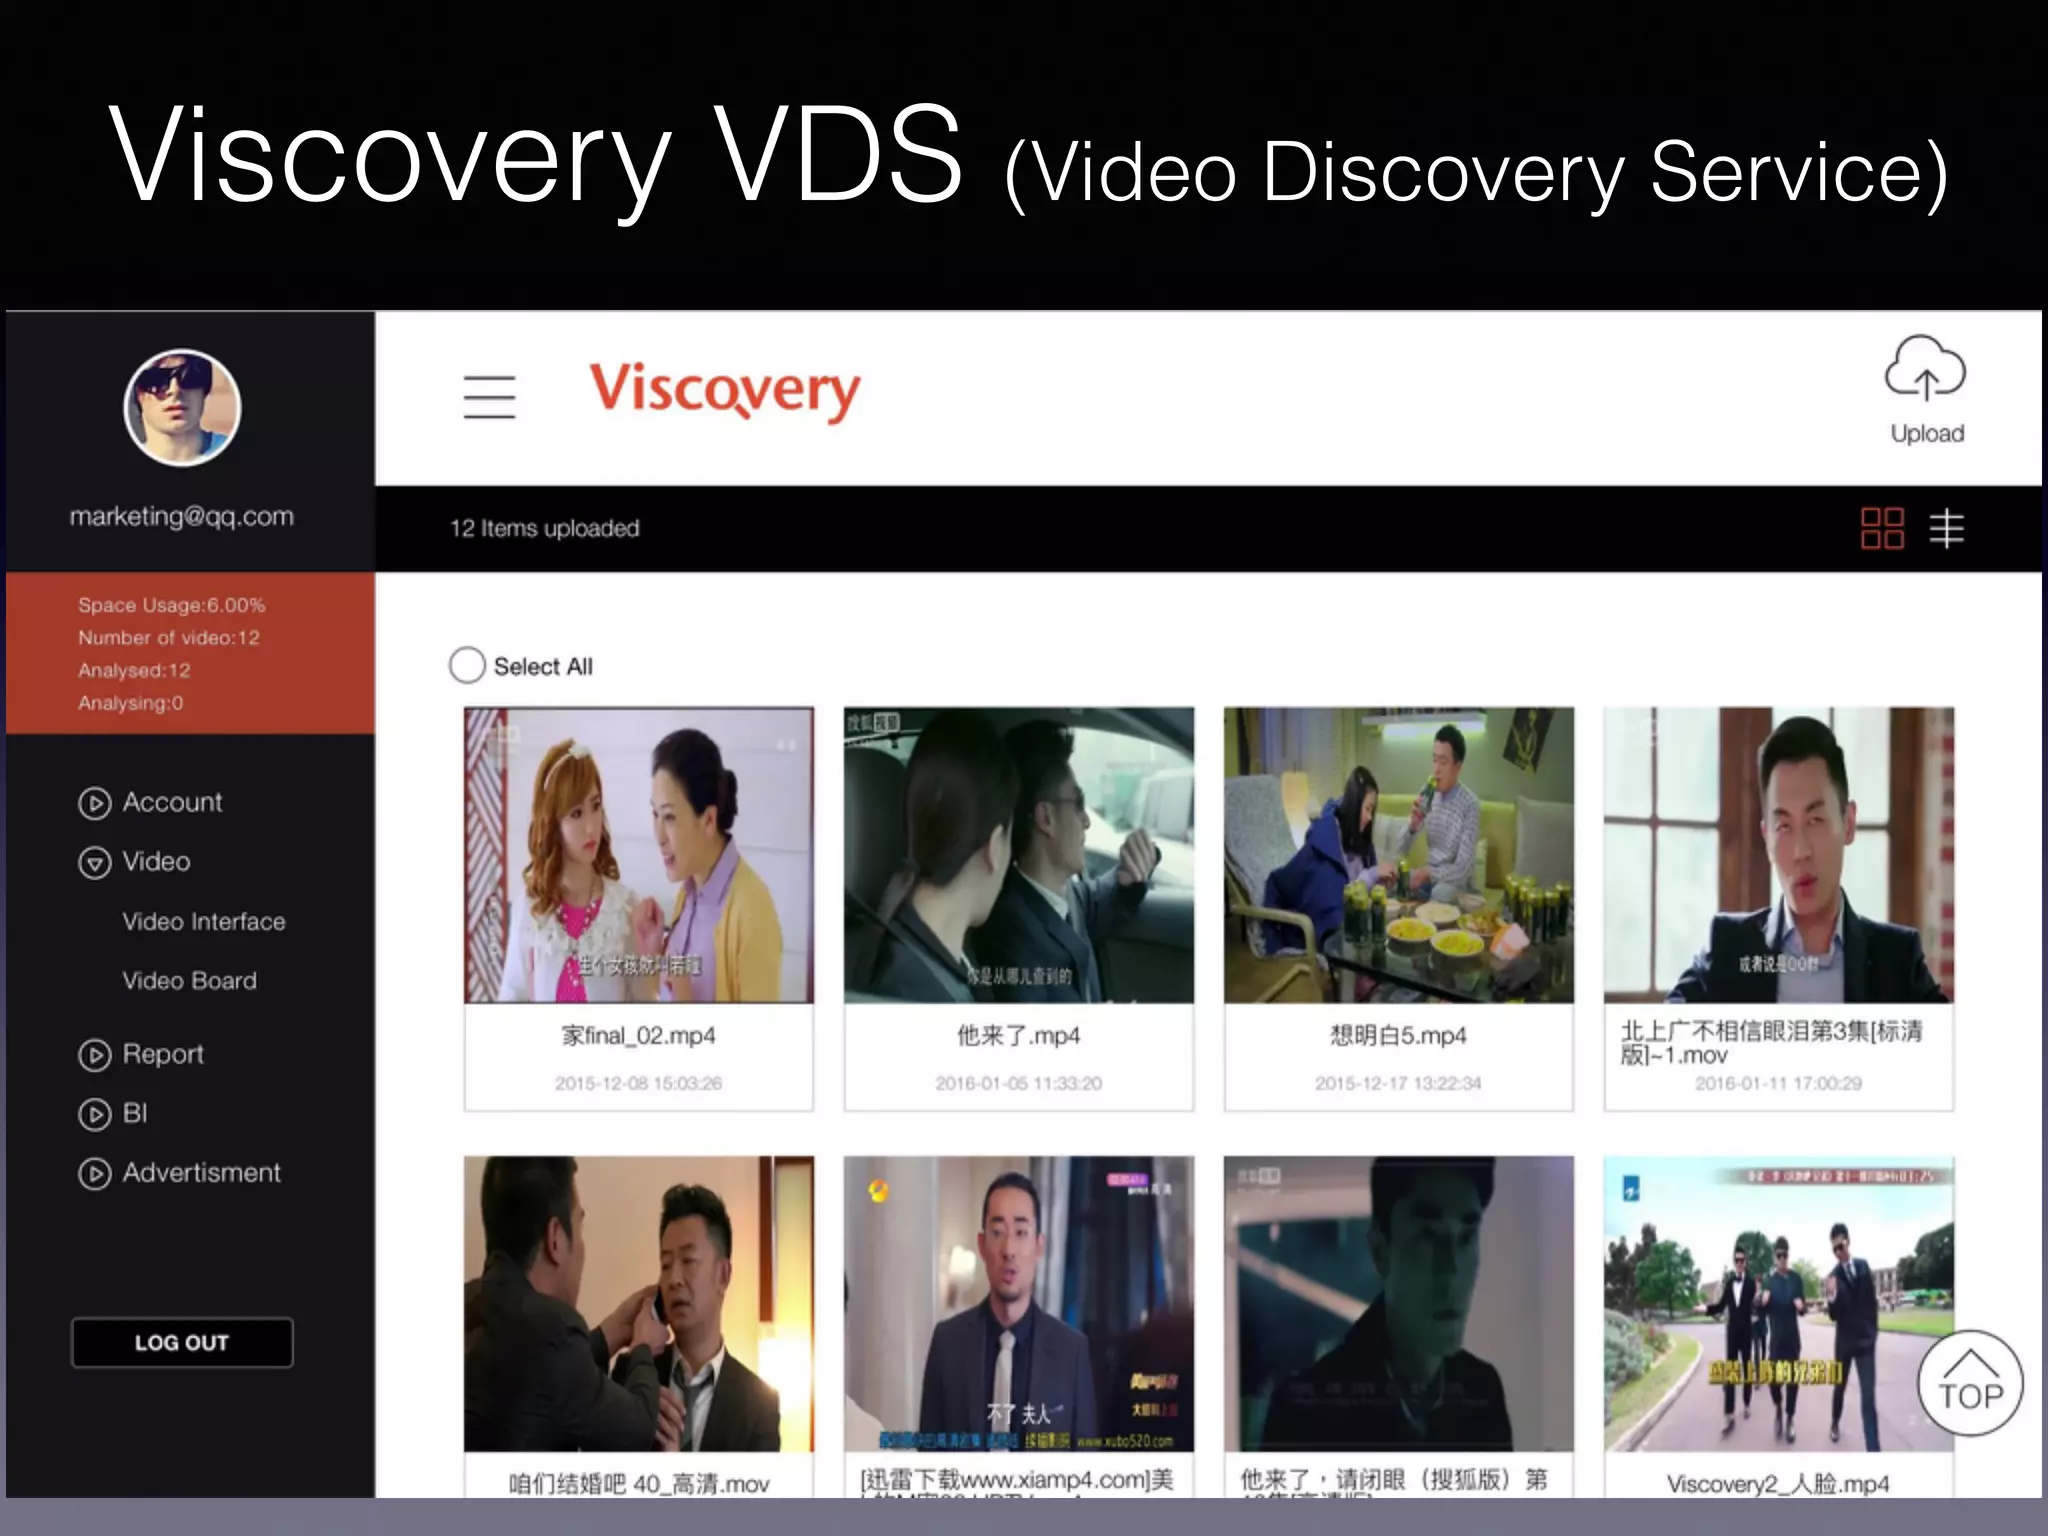
Task: Open thumbnail of 他来了，请闭眼 video
Action: pos(1399,1304)
